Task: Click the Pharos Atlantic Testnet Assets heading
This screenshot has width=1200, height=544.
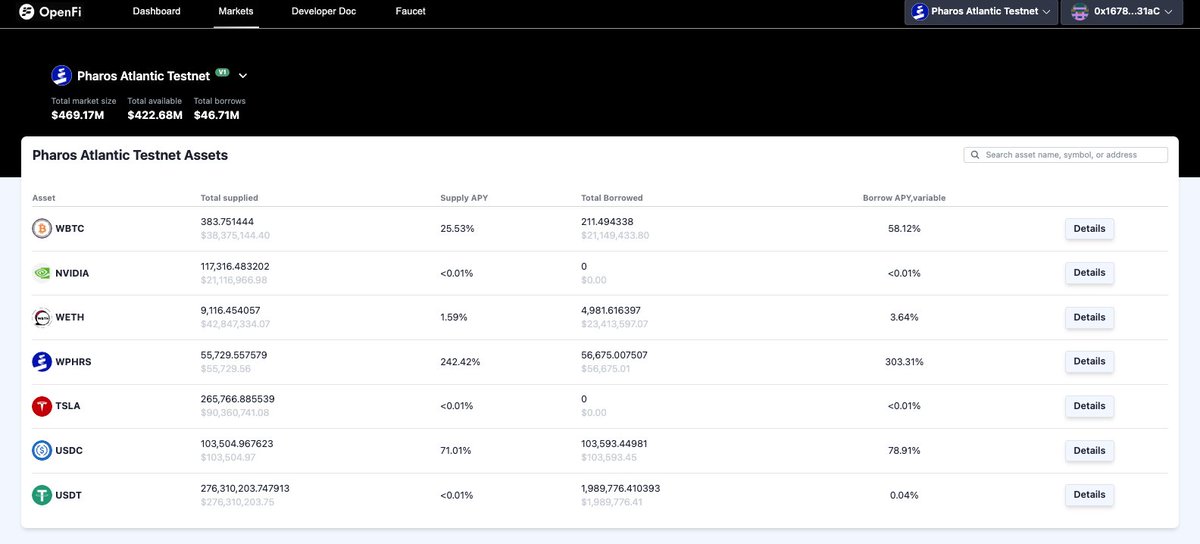Action: (x=130, y=155)
